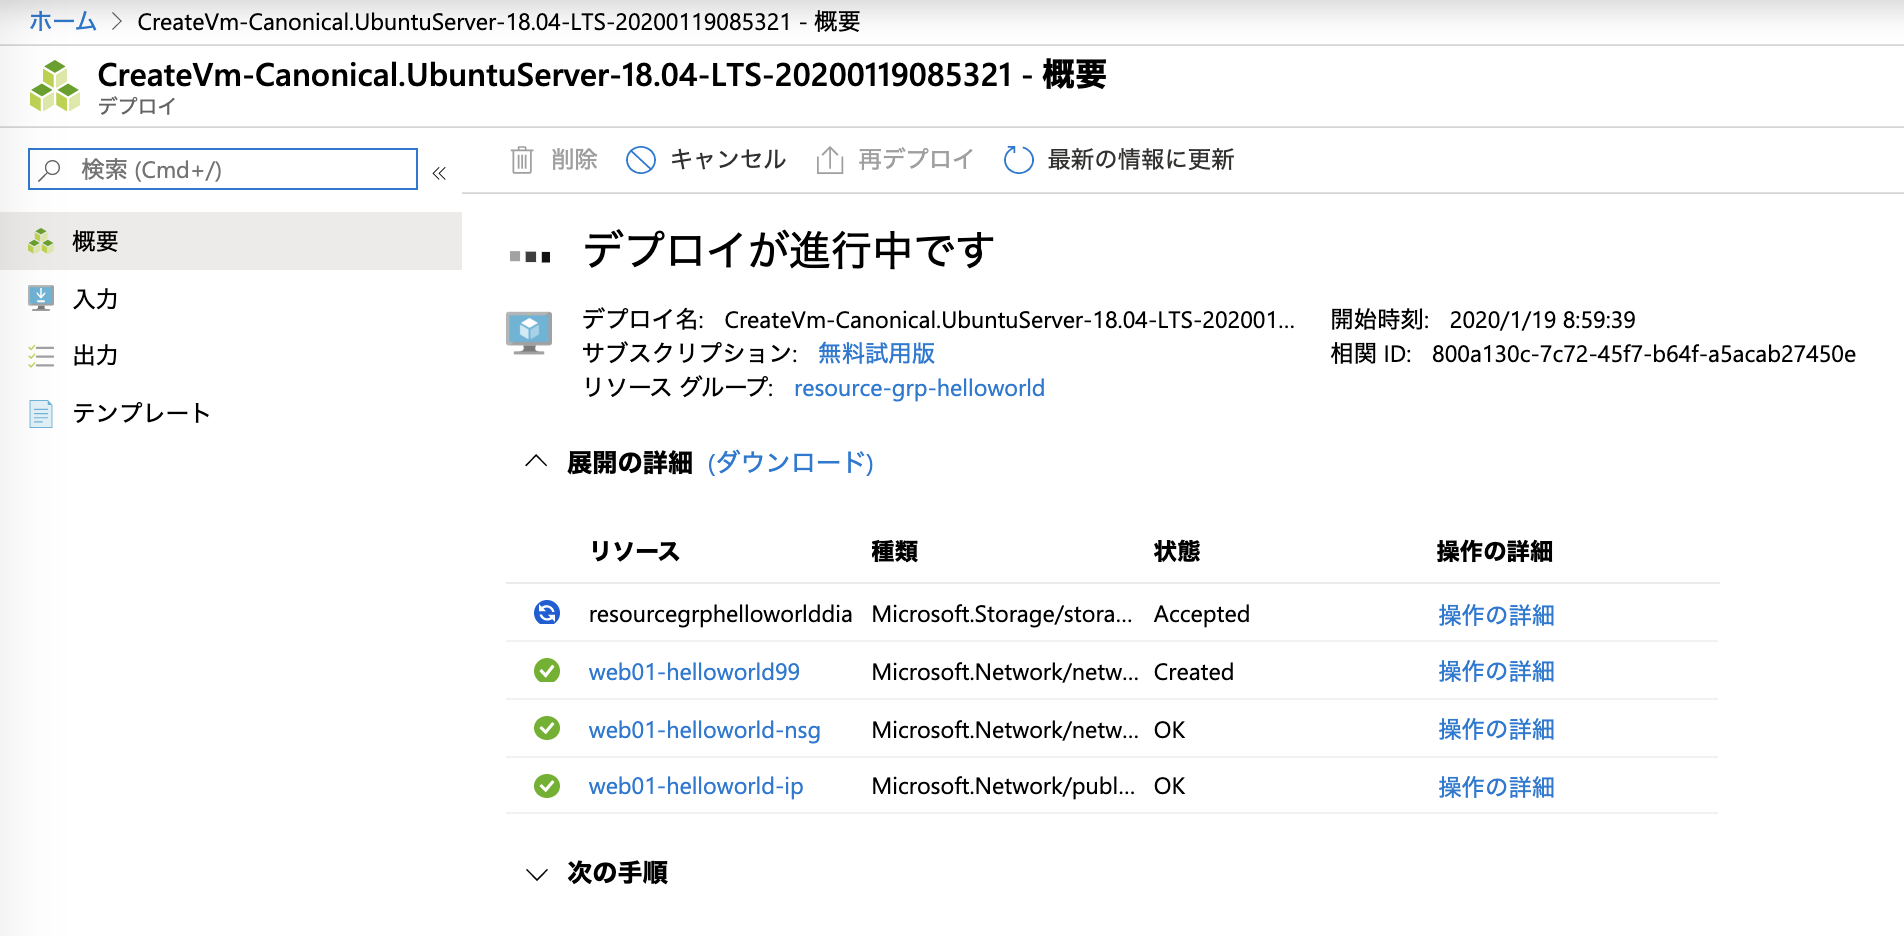Image resolution: width=1904 pixels, height=936 pixels.
Task: Open web01-helloworld99 resource link
Action: pyautogui.click(x=694, y=672)
